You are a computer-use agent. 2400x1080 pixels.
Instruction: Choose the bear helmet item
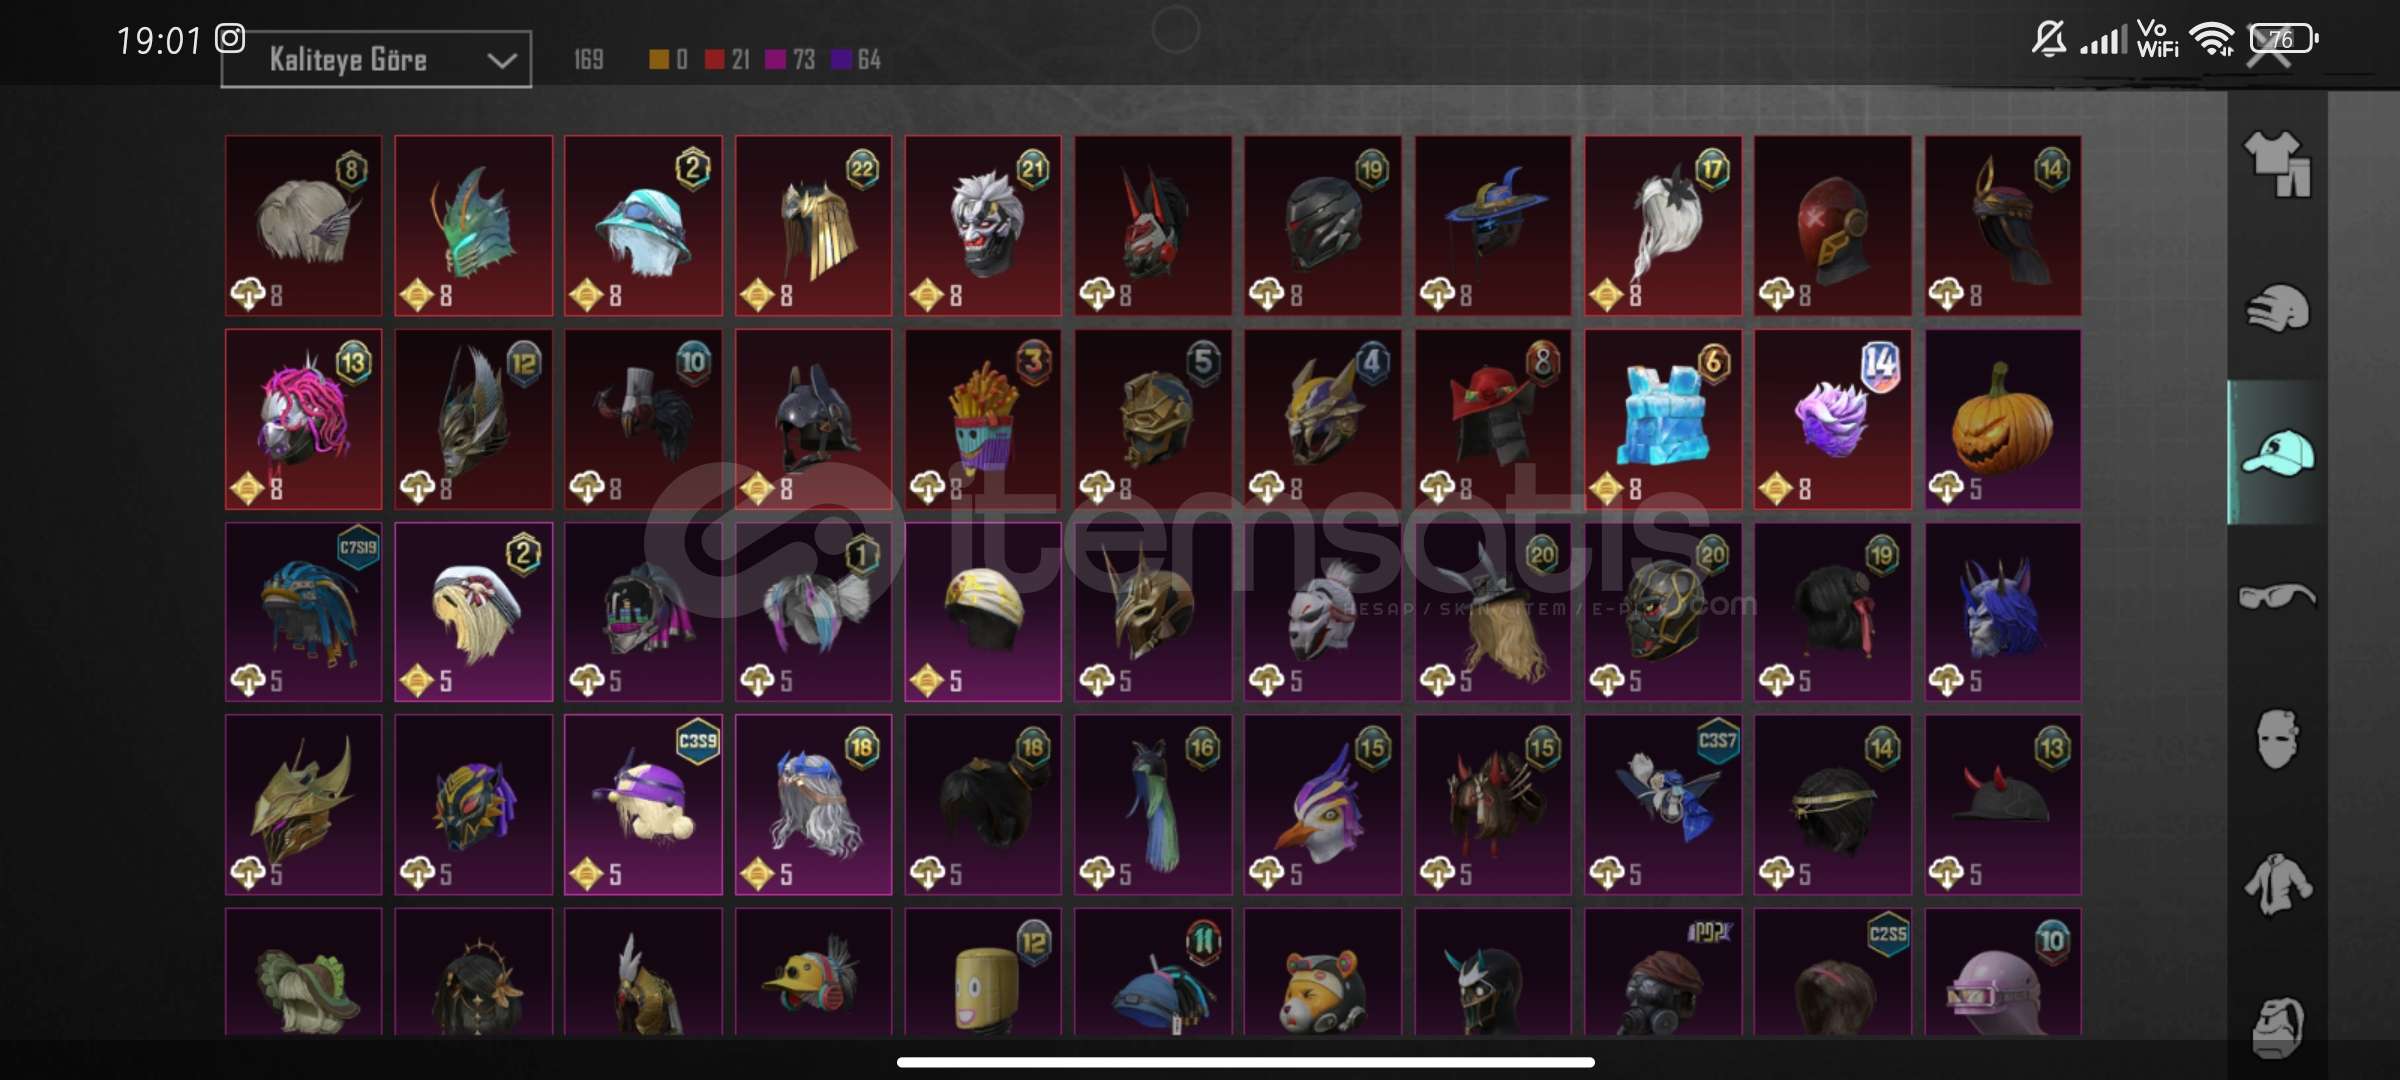(x=1323, y=972)
